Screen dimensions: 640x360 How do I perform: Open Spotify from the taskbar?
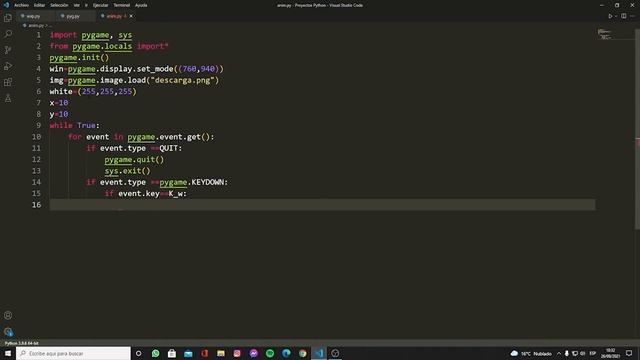[x=270, y=353]
